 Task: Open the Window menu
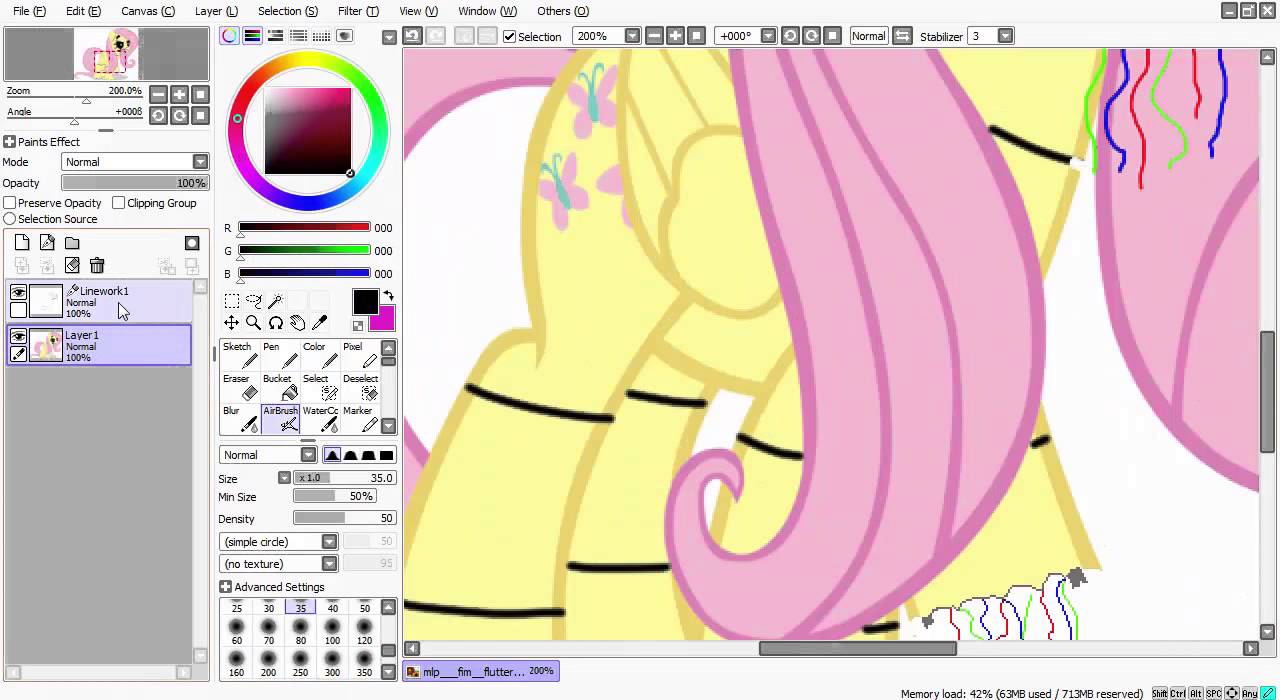pyautogui.click(x=487, y=11)
